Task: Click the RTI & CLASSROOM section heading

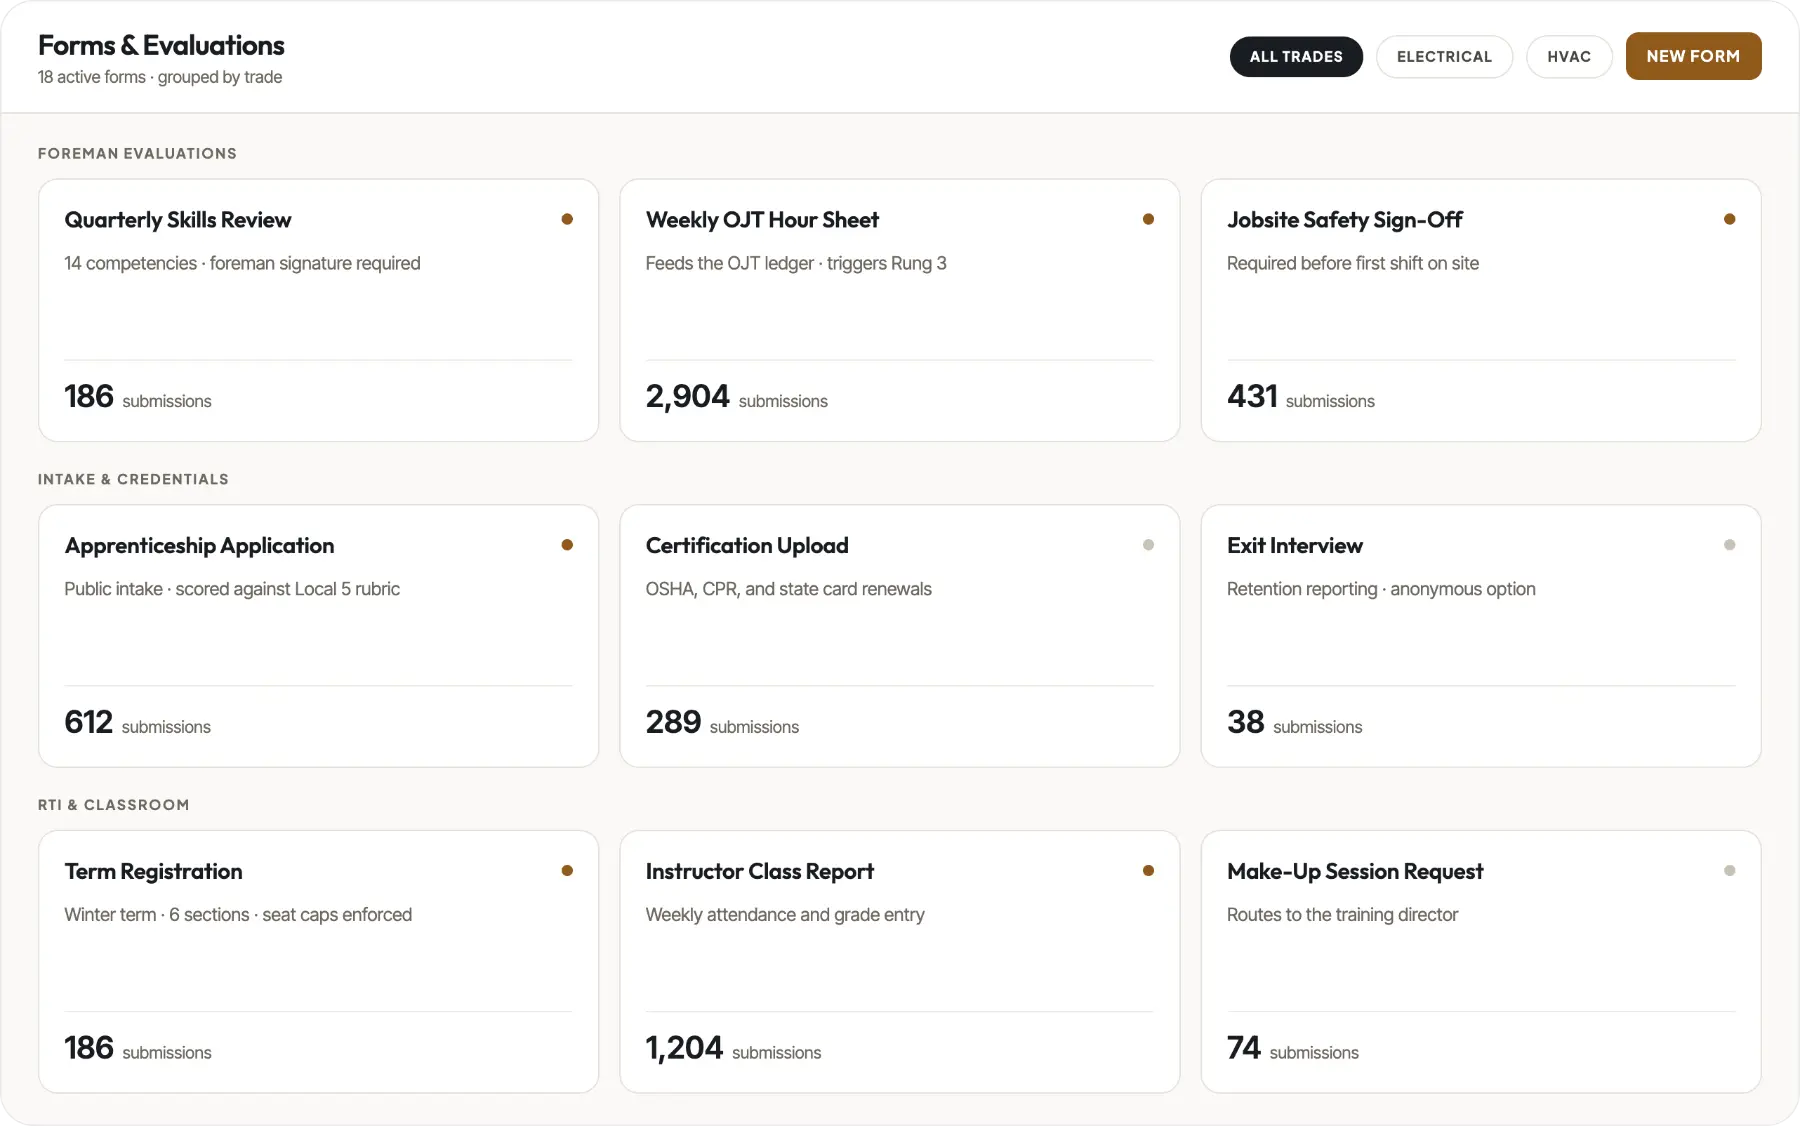Action: [x=113, y=806]
